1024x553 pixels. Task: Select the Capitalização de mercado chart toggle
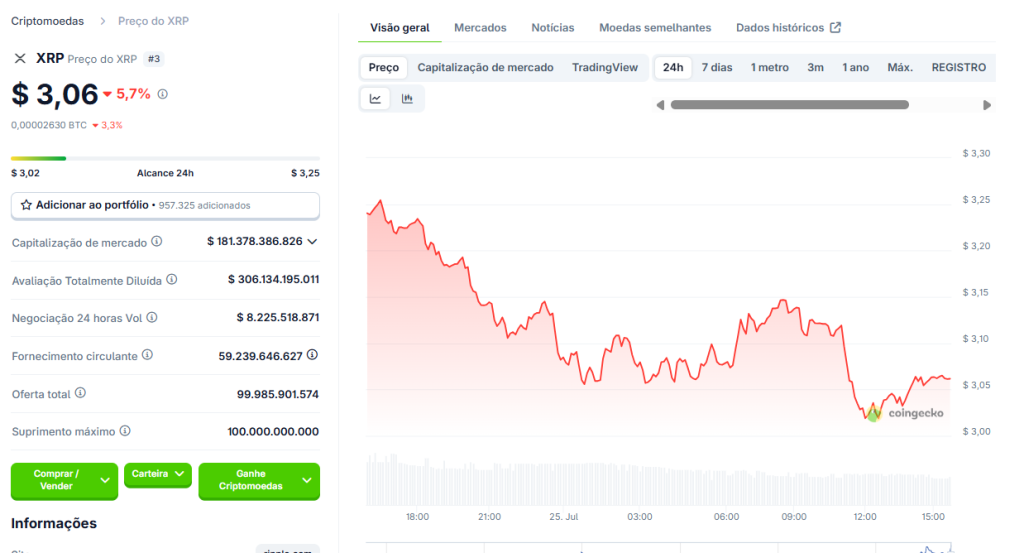coord(485,67)
